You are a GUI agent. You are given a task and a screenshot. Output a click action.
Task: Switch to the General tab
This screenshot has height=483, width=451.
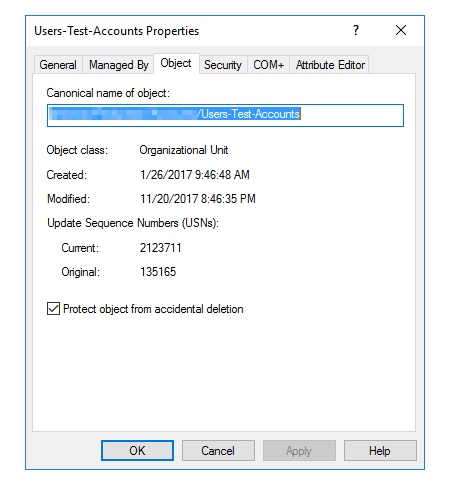[58, 65]
